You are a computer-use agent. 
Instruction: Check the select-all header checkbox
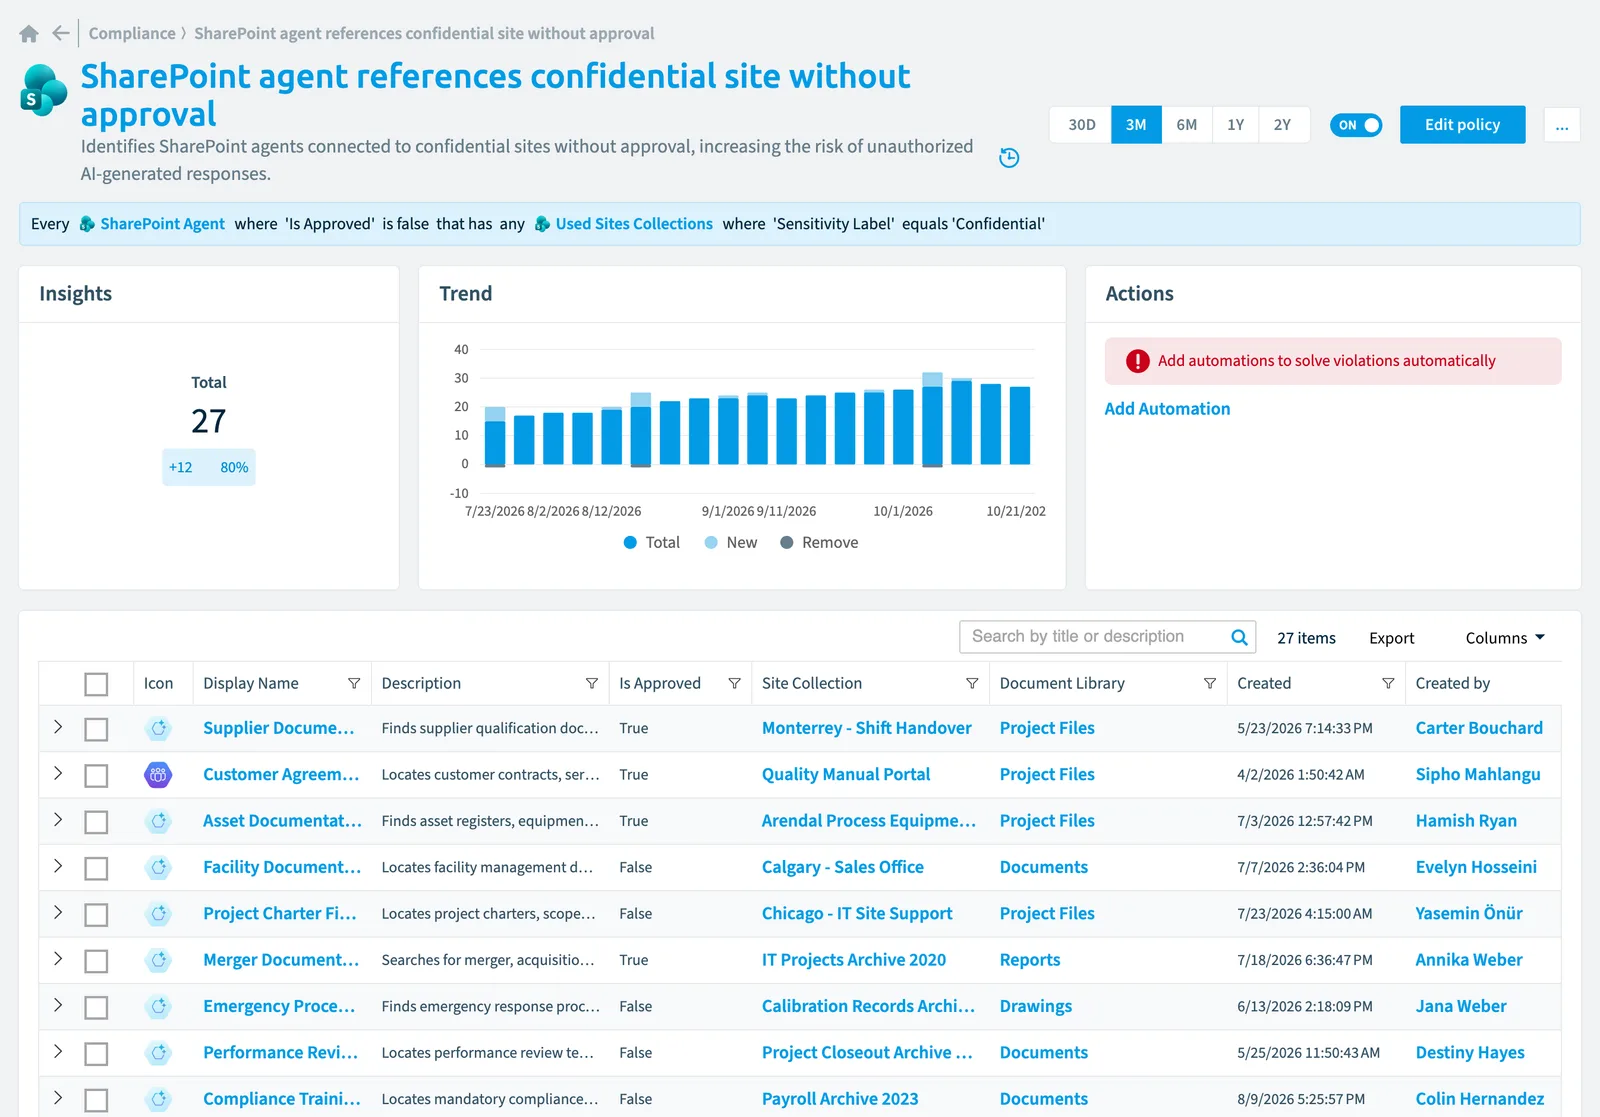point(96,684)
